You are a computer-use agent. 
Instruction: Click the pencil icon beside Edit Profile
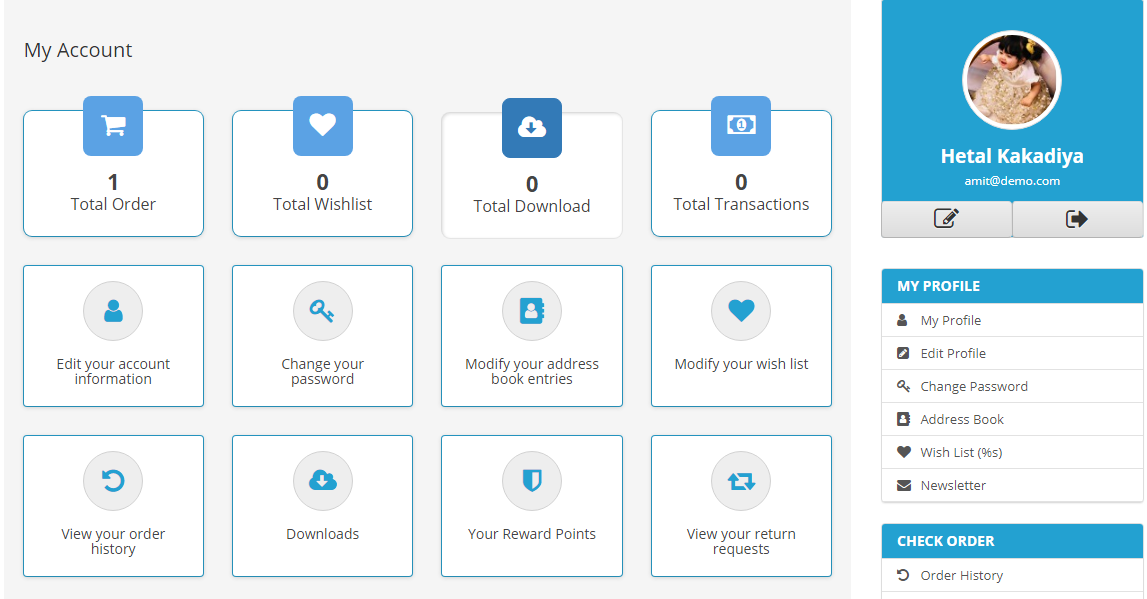pyautogui.click(x=903, y=353)
